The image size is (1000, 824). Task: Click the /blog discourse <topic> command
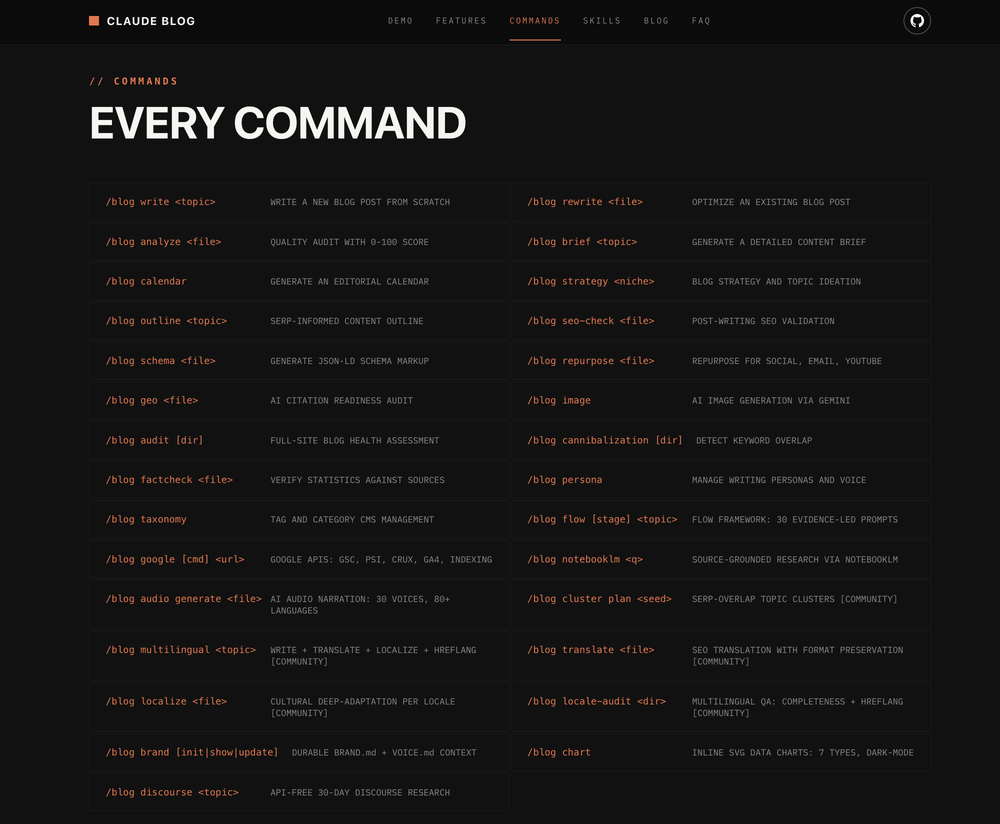point(172,792)
